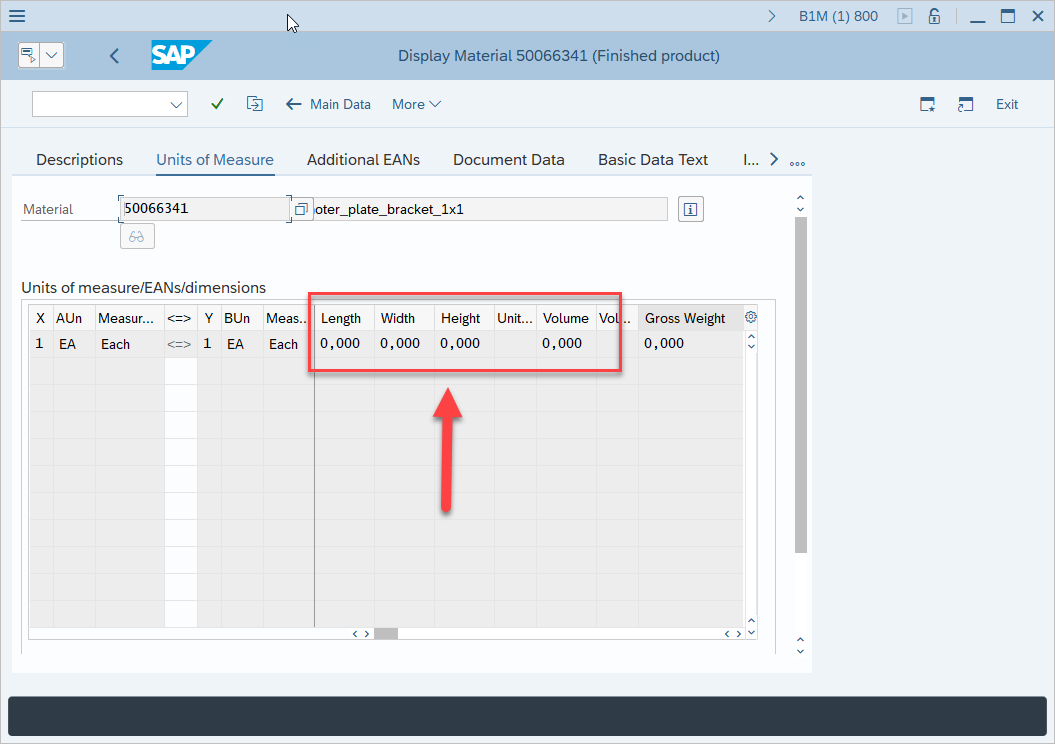Click the lock icon in the title bar

pyautogui.click(x=934, y=16)
